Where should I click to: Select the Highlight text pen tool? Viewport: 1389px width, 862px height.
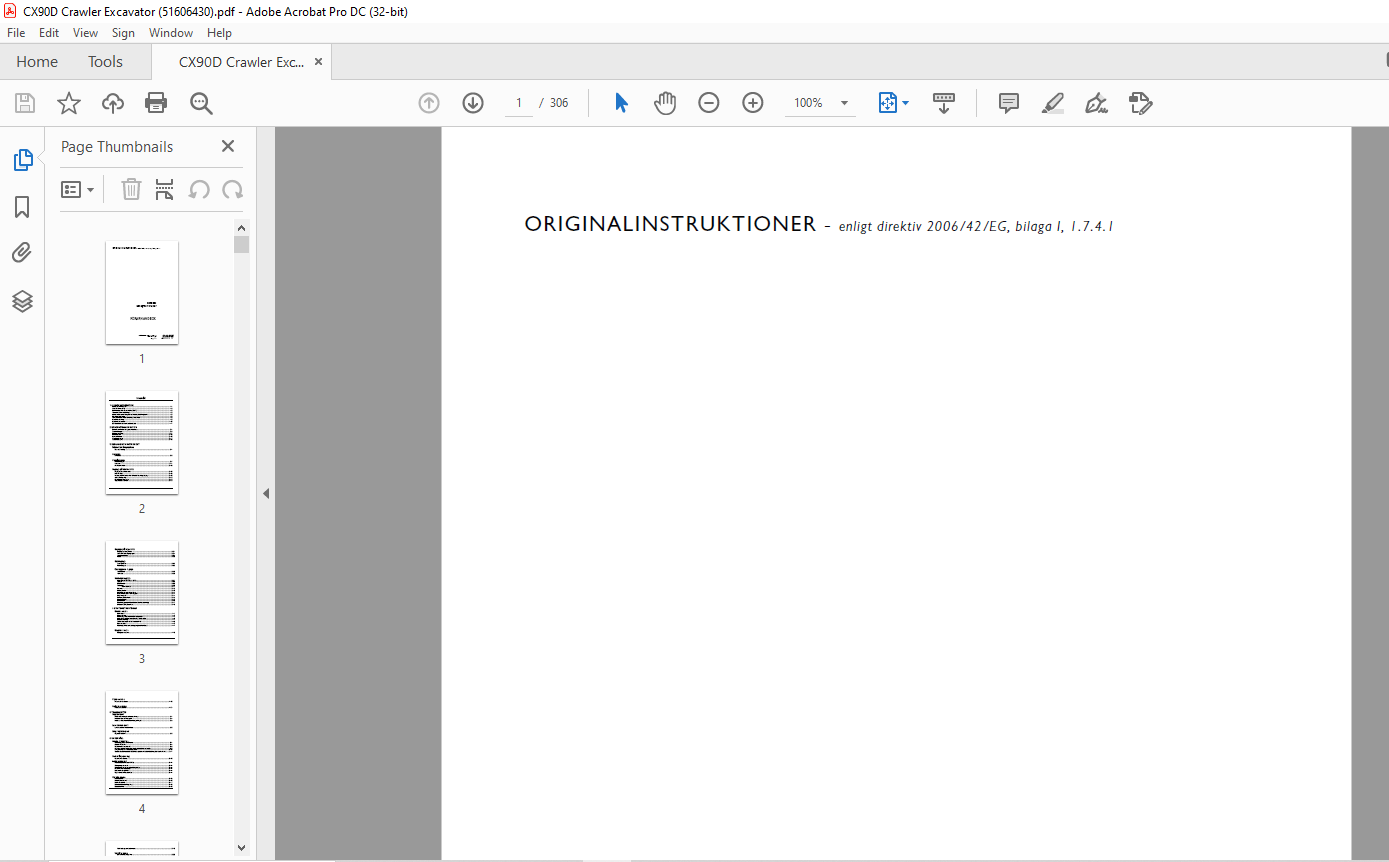point(1053,103)
